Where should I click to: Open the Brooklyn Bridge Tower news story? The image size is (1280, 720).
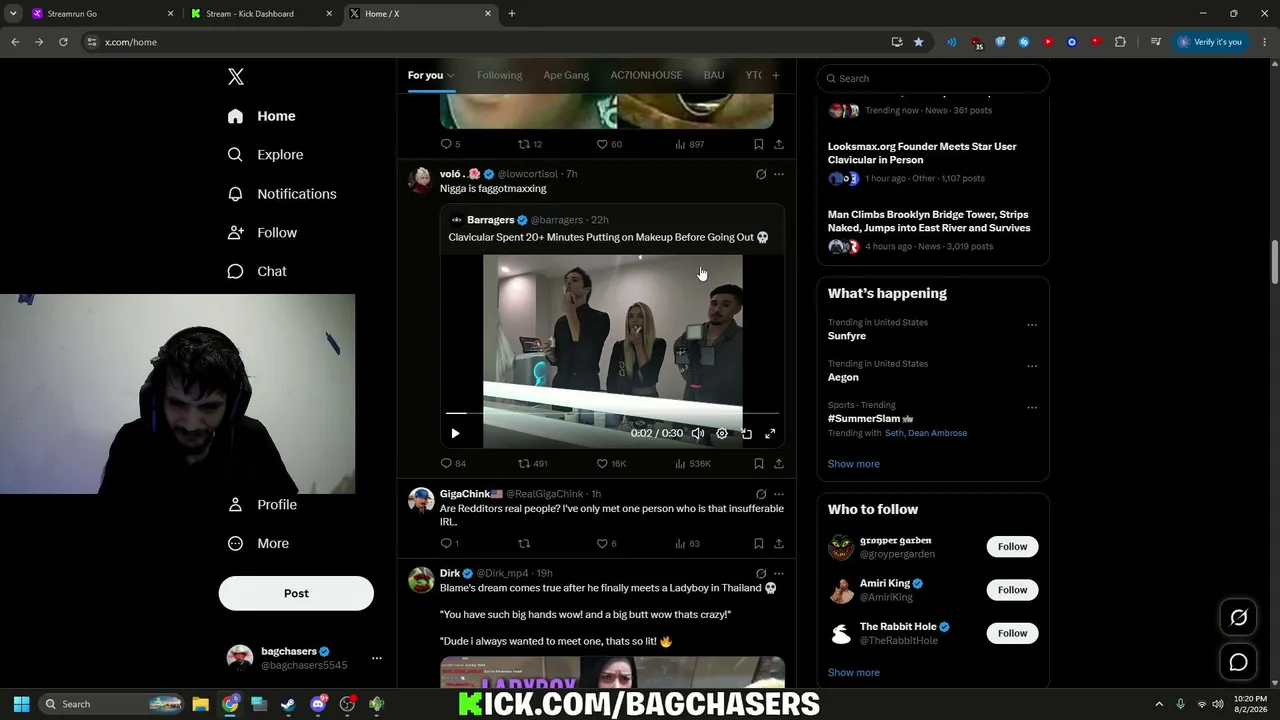[929, 221]
